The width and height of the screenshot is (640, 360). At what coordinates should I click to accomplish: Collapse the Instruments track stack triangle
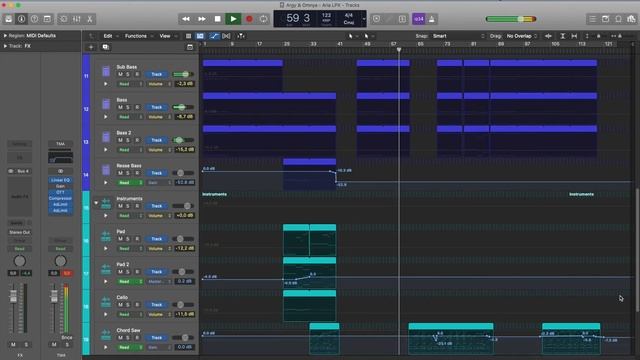96,202
